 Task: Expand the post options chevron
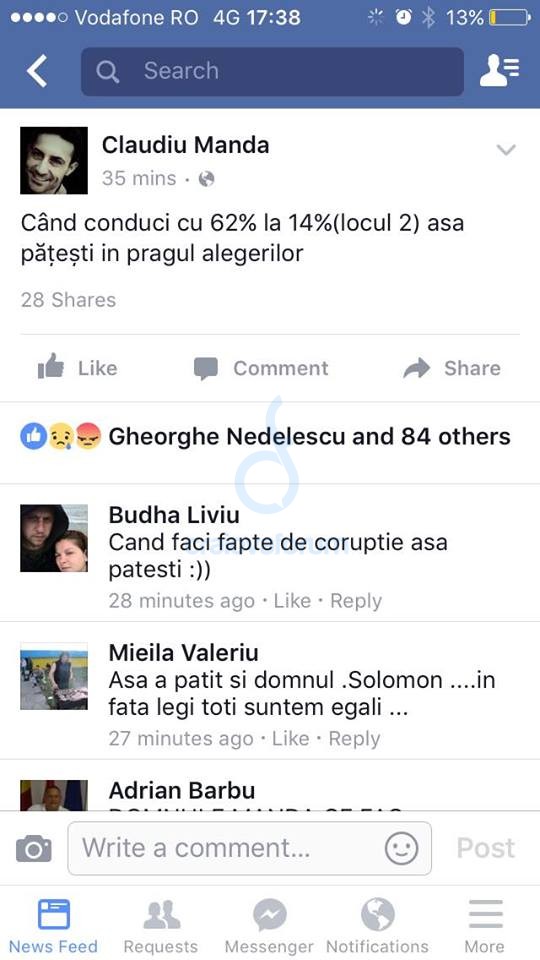click(x=506, y=150)
